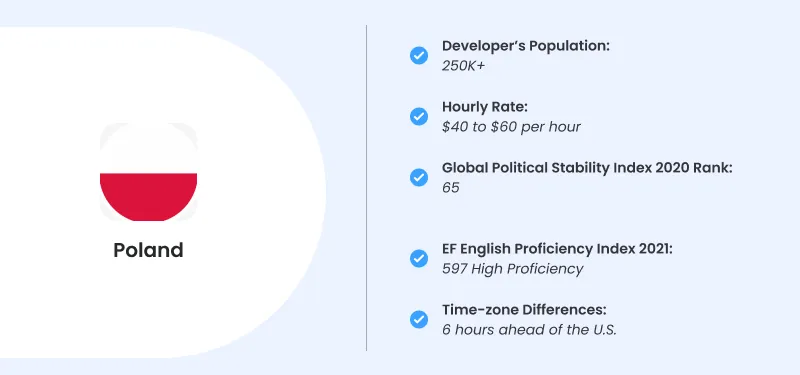Click the checkmark beside Time-zone Differences
Image resolution: width=800 pixels, height=375 pixels.
point(419,320)
